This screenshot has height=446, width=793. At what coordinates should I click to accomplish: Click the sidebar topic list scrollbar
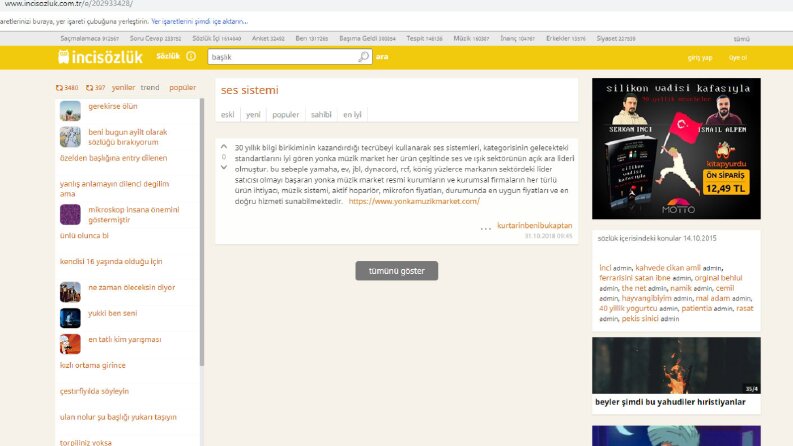pyautogui.click(x=202, y=232)
